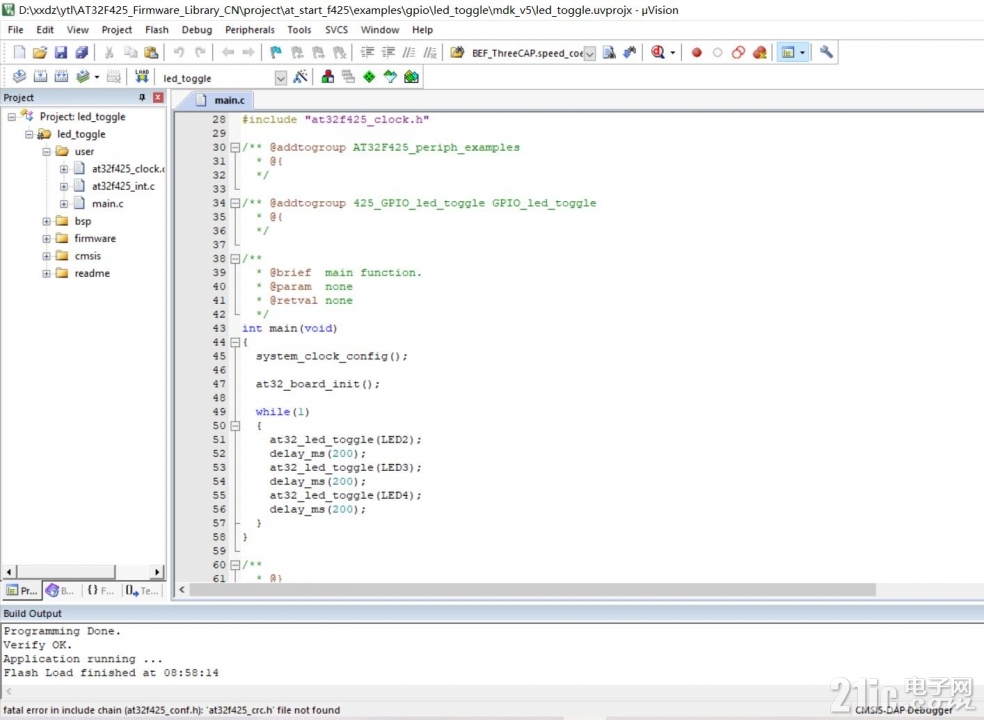Build target icon in build toolbar
The height and width of the screenshot is (720, 984).
pyautogui.click(x=40, y=77)
